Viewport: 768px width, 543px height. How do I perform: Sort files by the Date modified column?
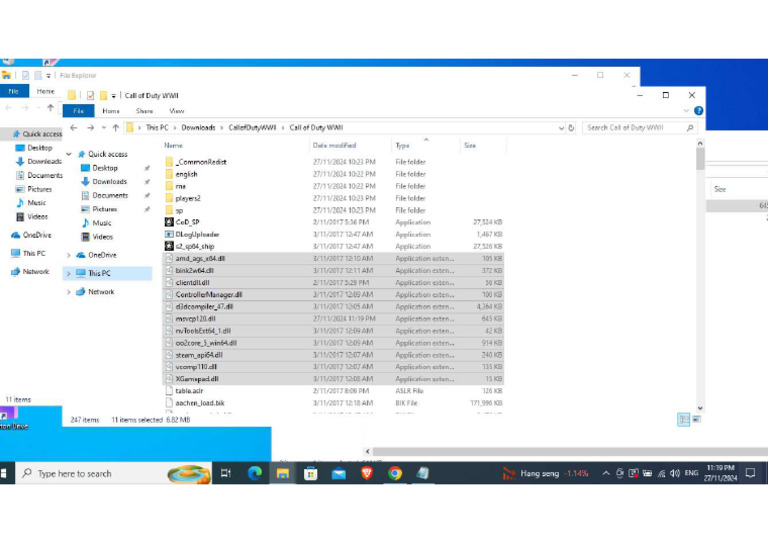pyautogui.click(x=334, y=146)
